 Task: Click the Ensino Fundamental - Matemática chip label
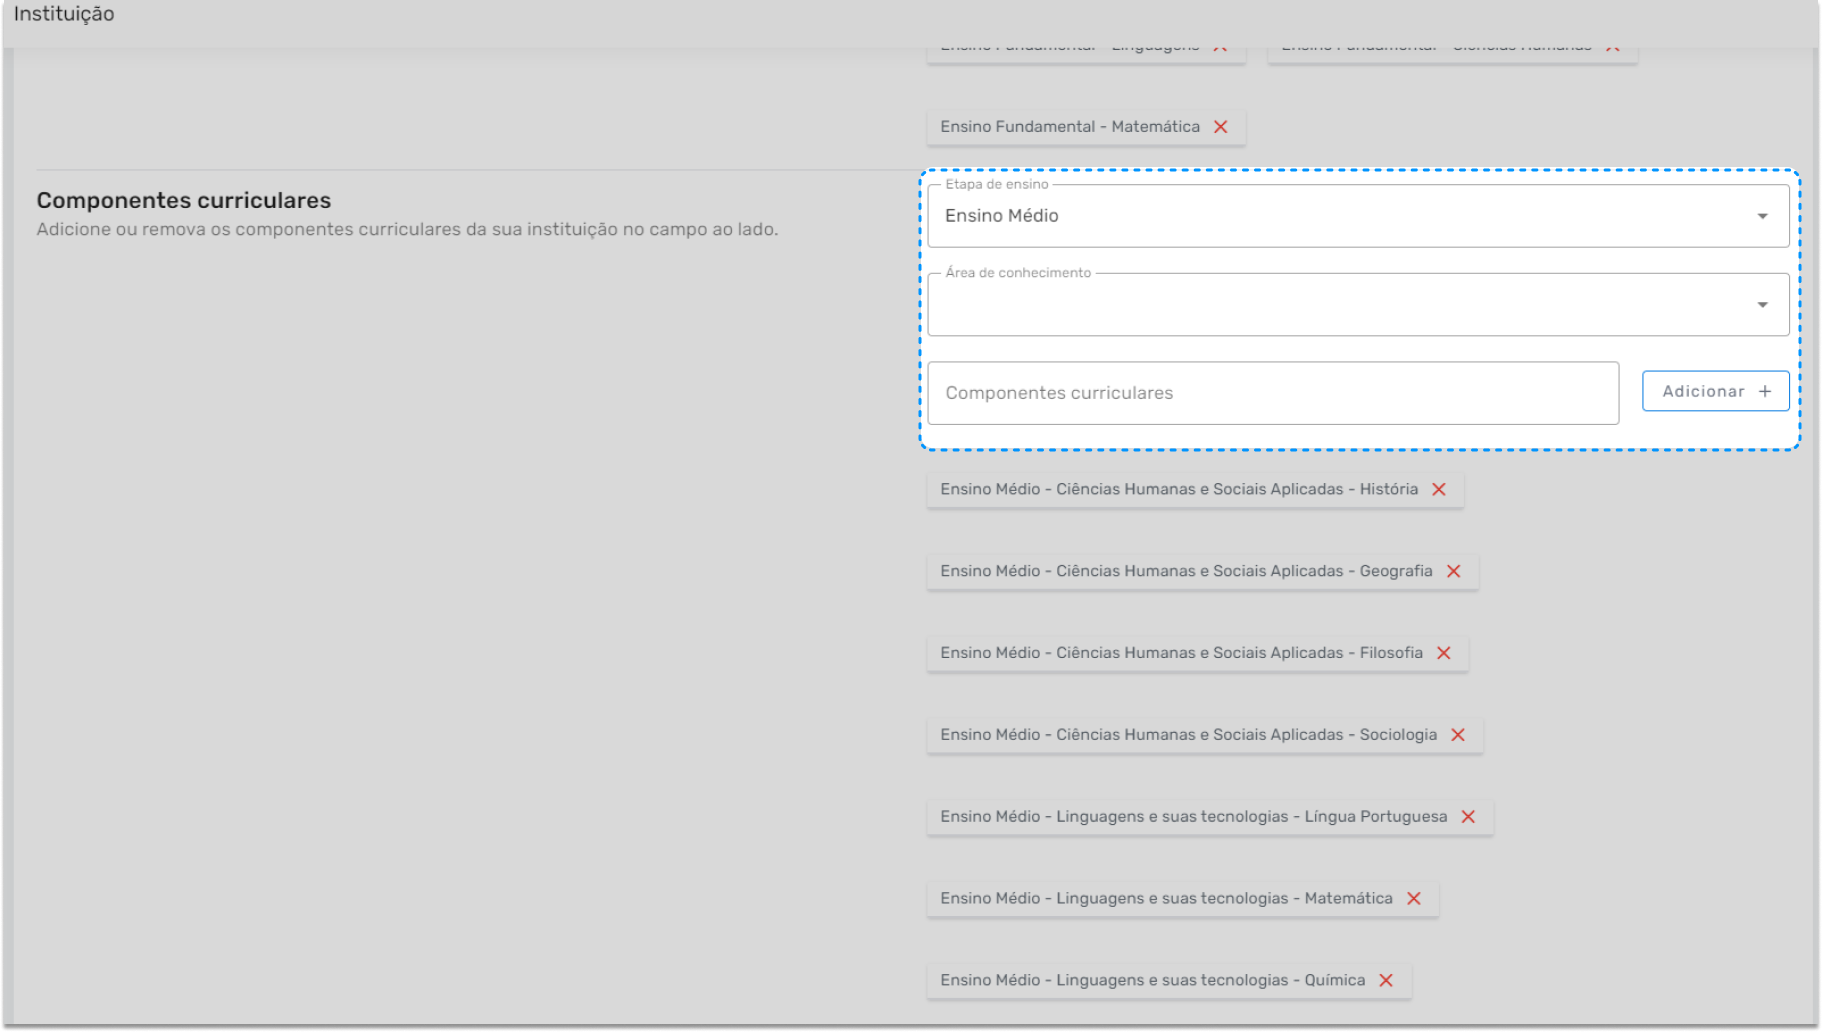pos(1070,127)
